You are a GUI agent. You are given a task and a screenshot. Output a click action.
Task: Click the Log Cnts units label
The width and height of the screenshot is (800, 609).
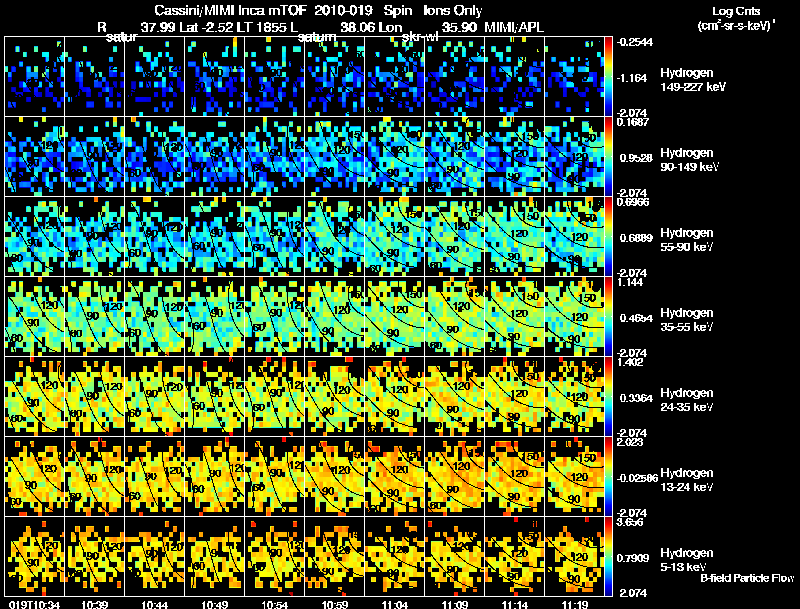[x=736, y=18]
